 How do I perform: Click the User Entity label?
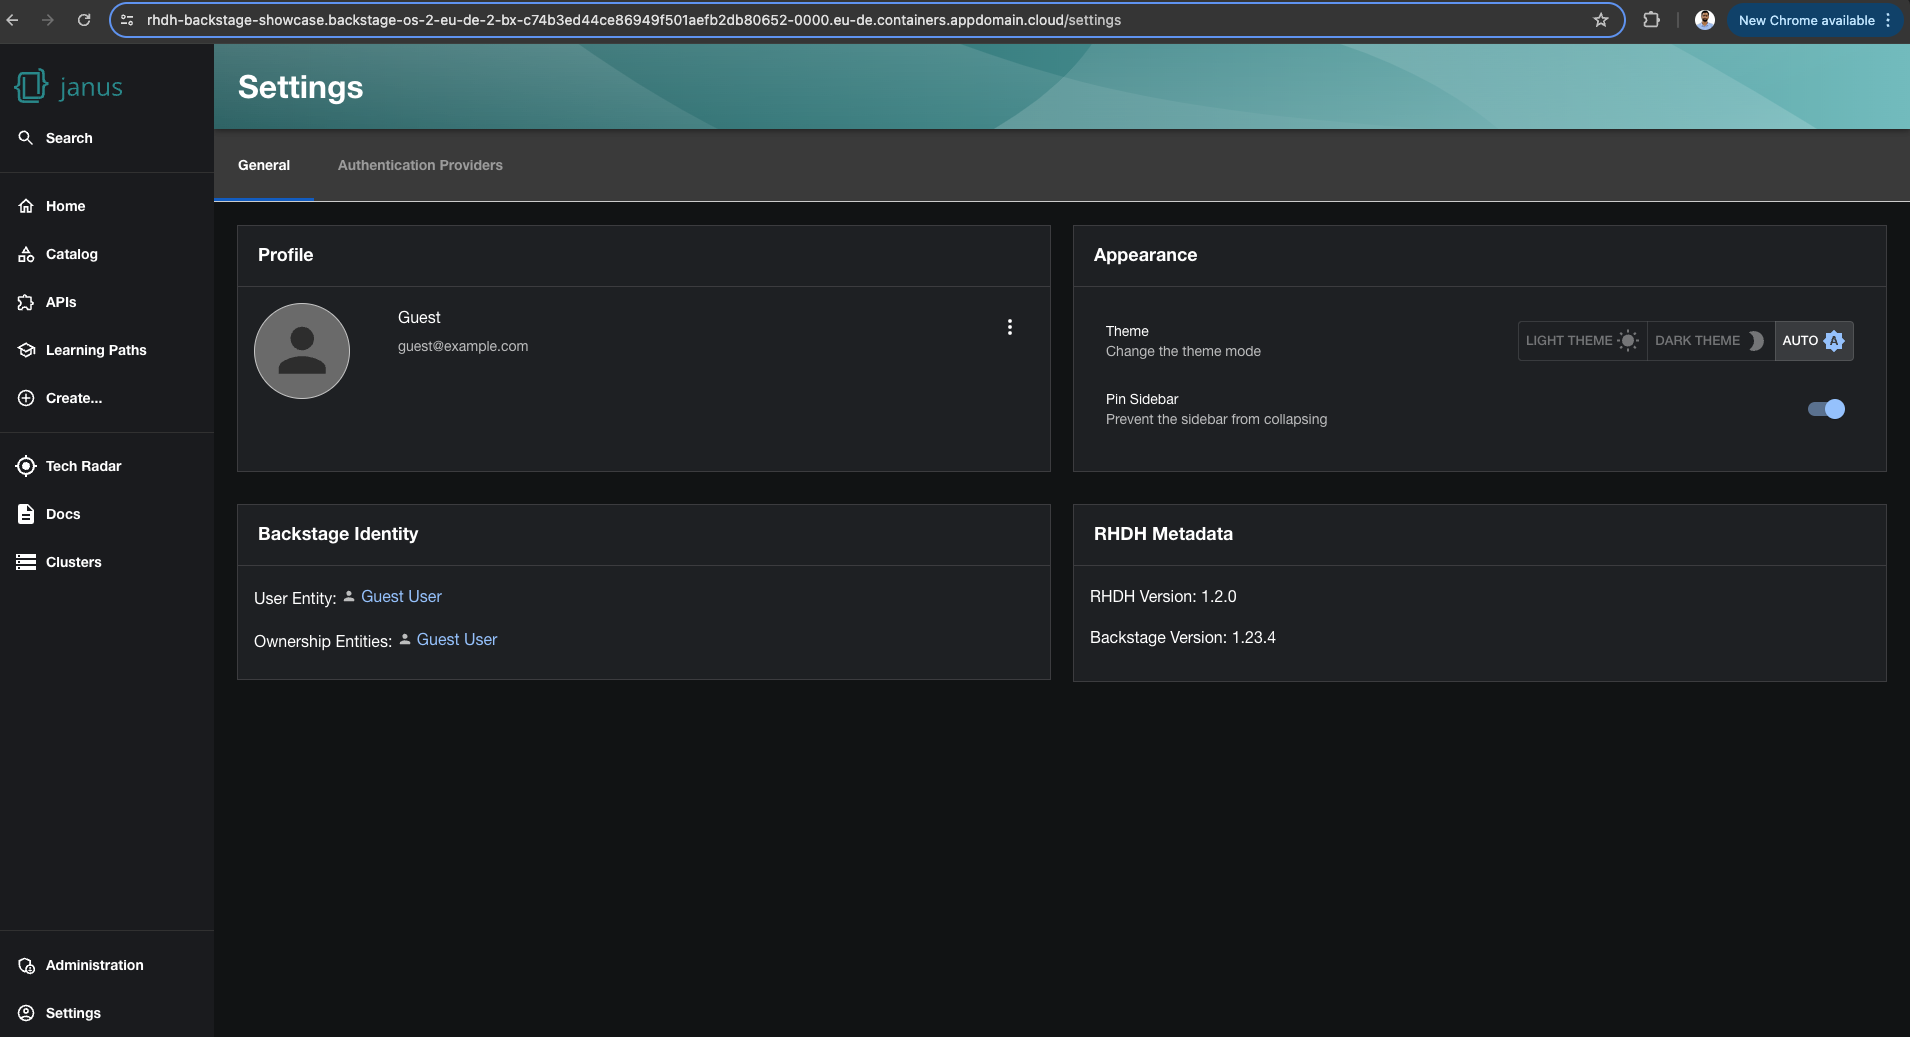click(x=295, y=598)
